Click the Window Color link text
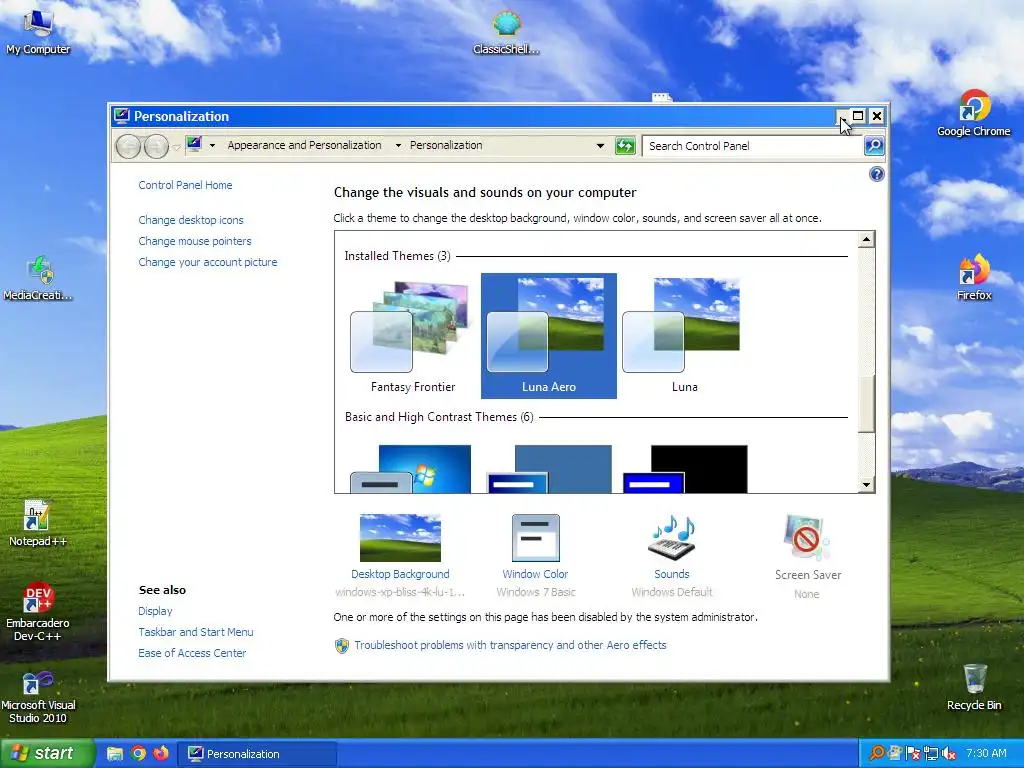The width and height of the screenshot is (1024, 768). 536,574
